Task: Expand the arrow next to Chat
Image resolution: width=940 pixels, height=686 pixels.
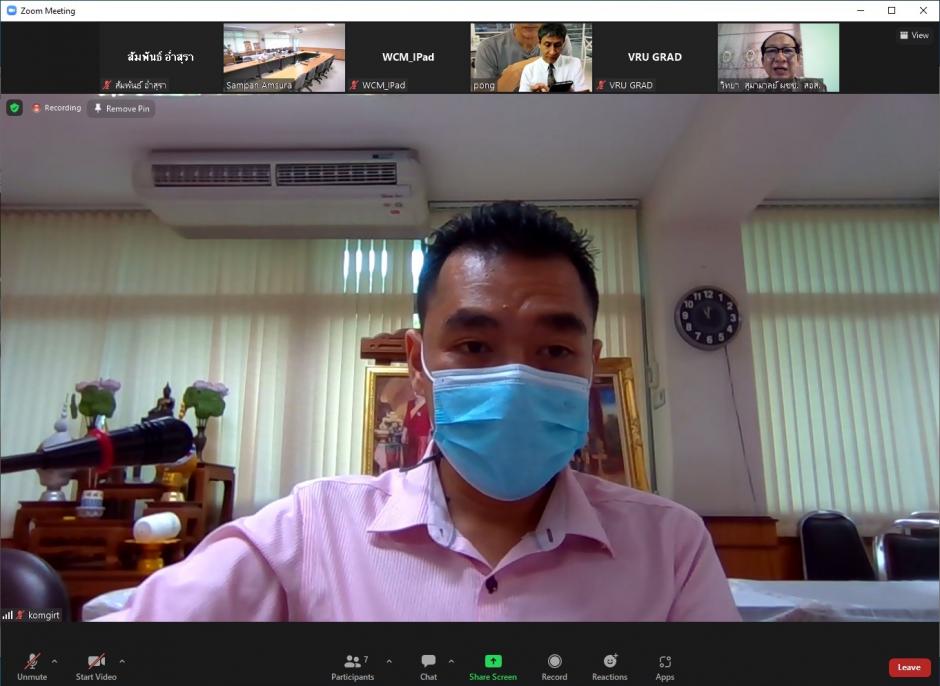Action: click(x=451, y=661)
